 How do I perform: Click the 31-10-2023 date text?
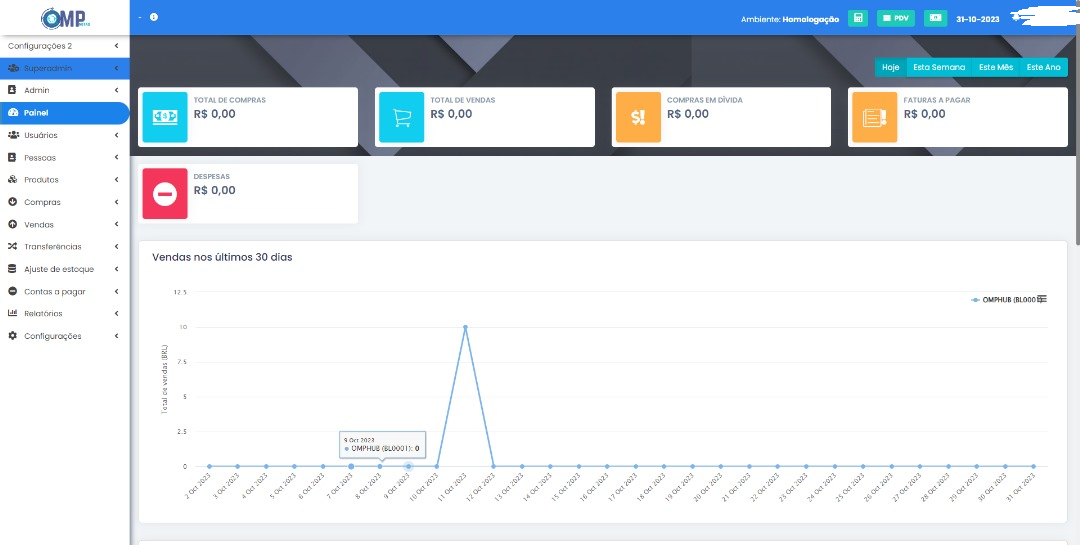pos(977,19)
